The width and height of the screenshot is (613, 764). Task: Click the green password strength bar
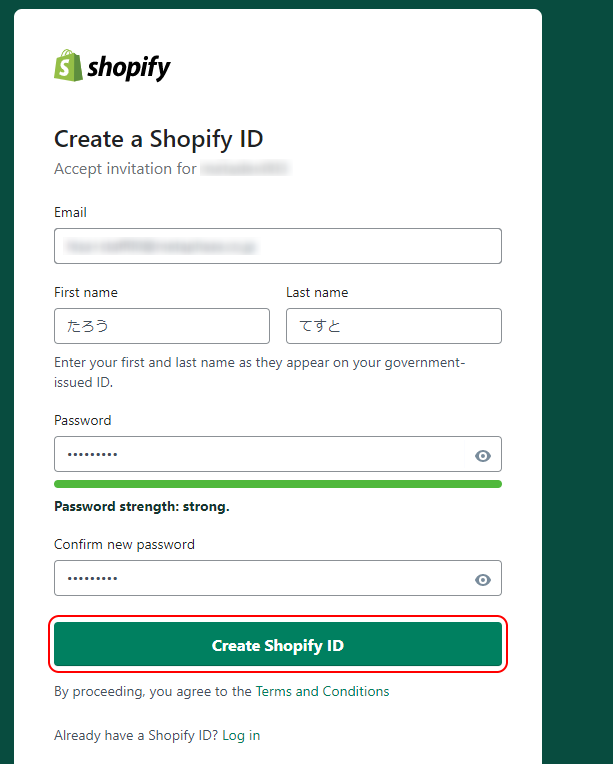[x=278, y=484]
